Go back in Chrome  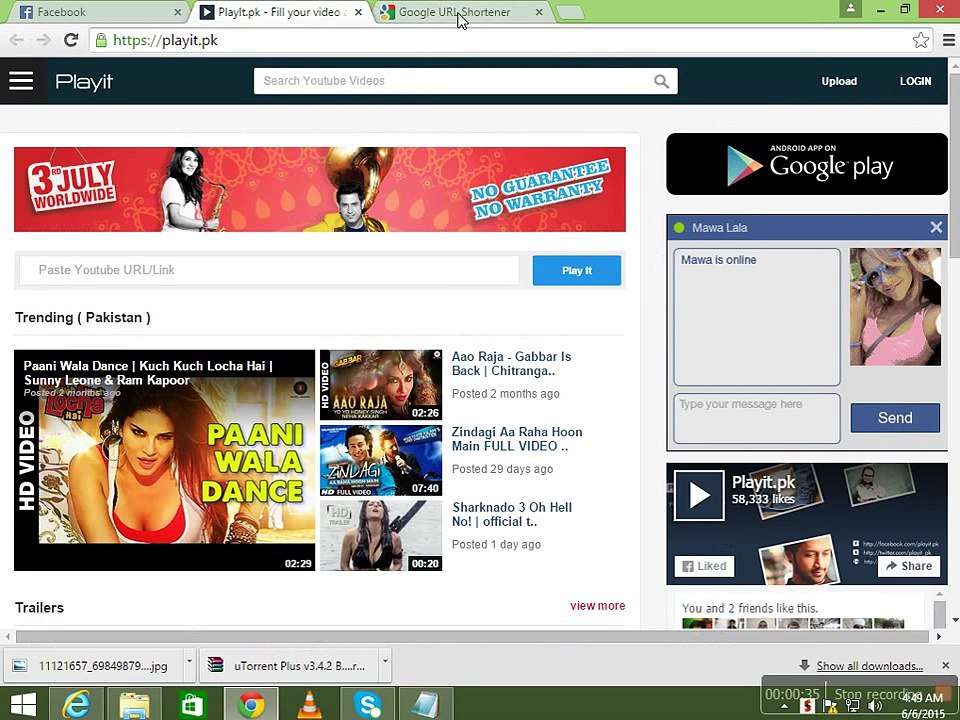click(x=17, y=40)
